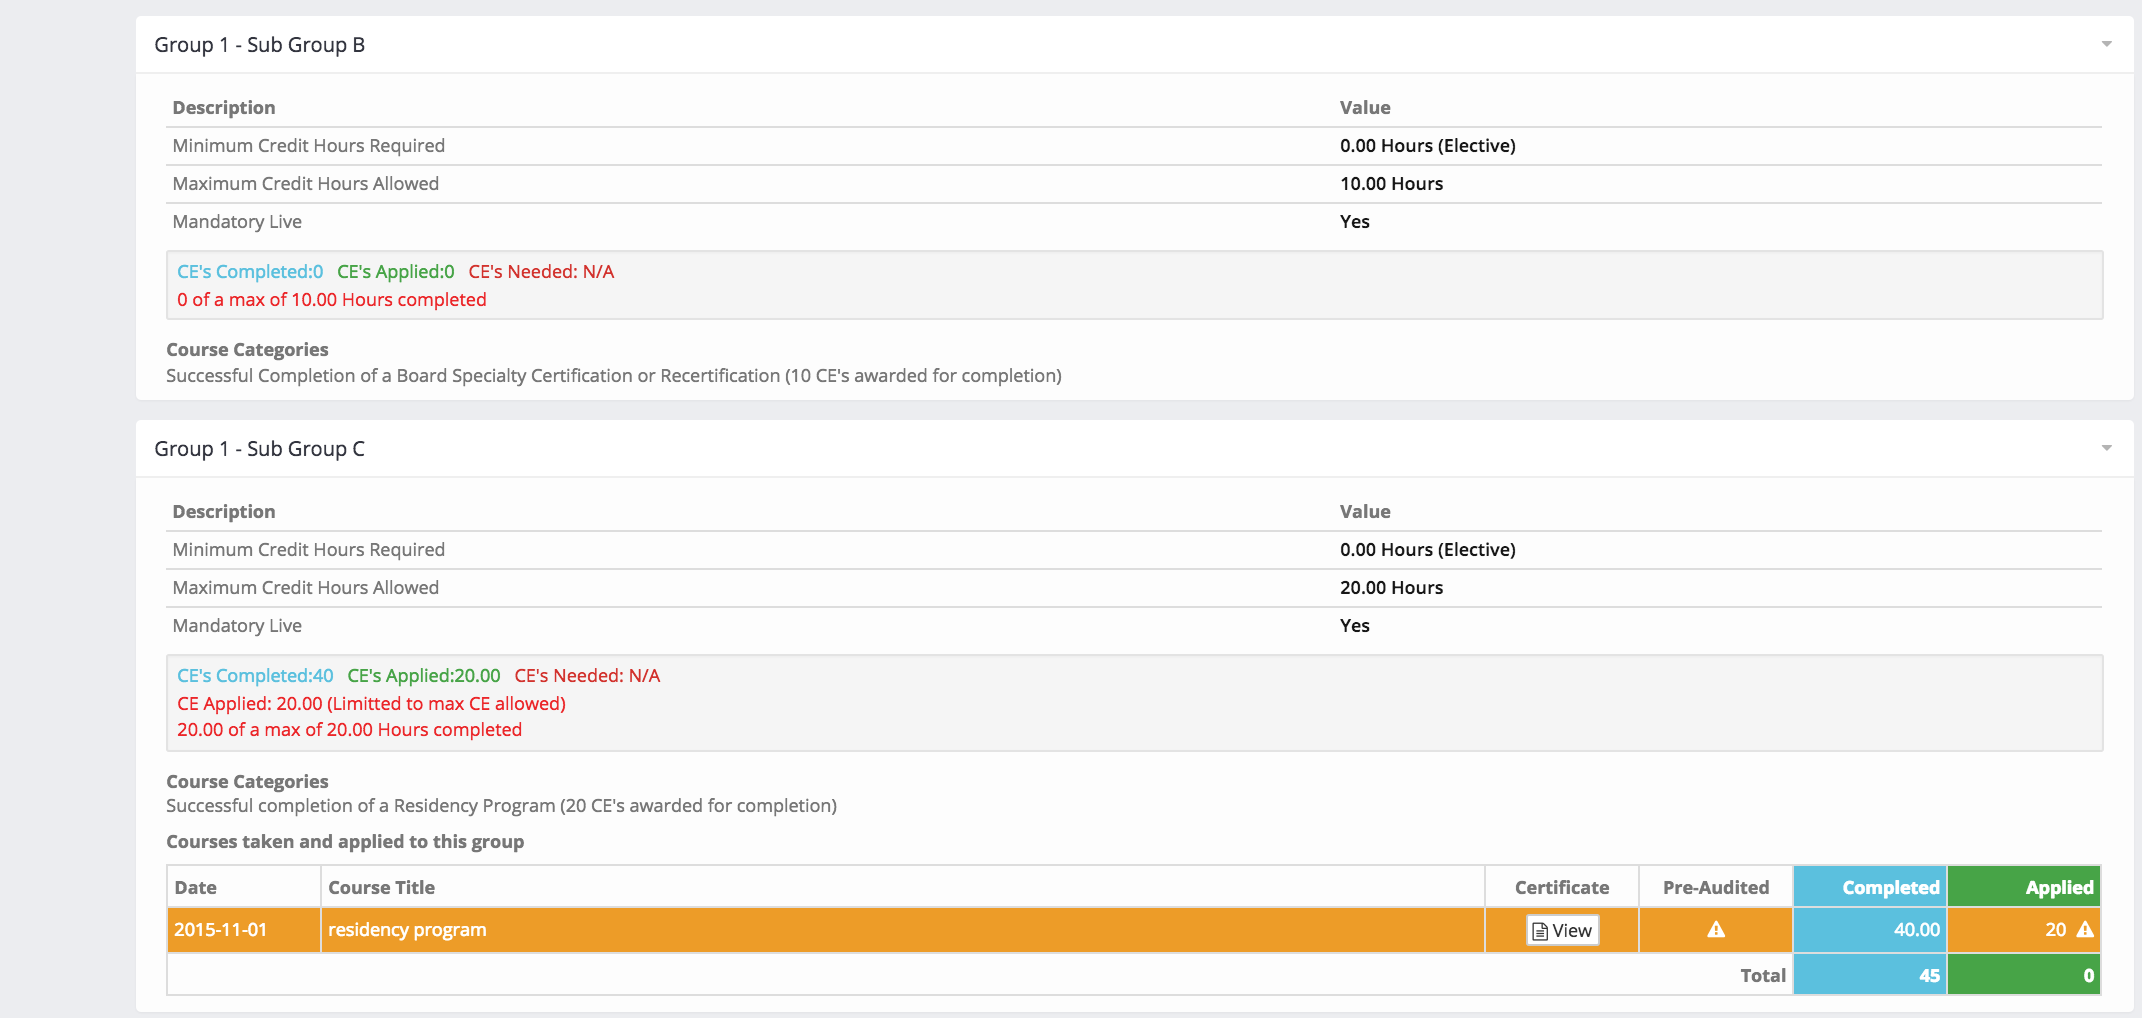Image resolution: width=2142 pixels, height=1018 pixels.
Task: Click 'CE's Completed:40' in Sub Group C
Action: tap(255, 676)
